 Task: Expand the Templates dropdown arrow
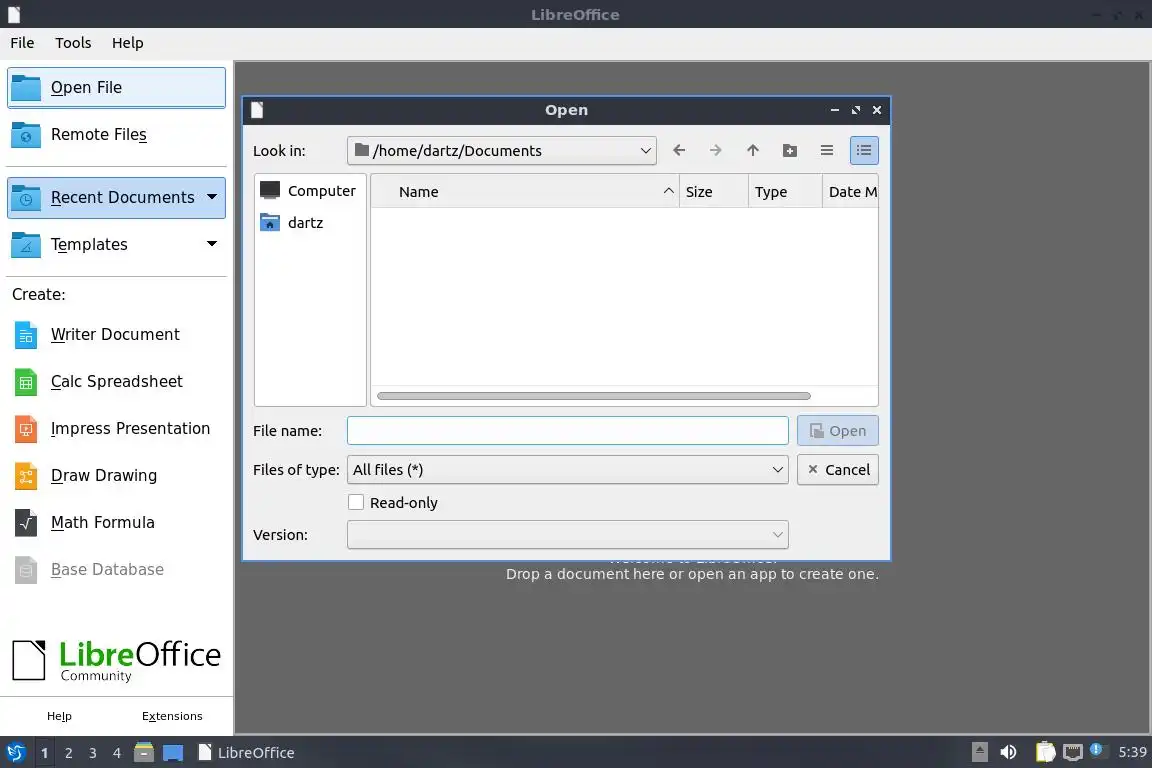click(212, 244)
